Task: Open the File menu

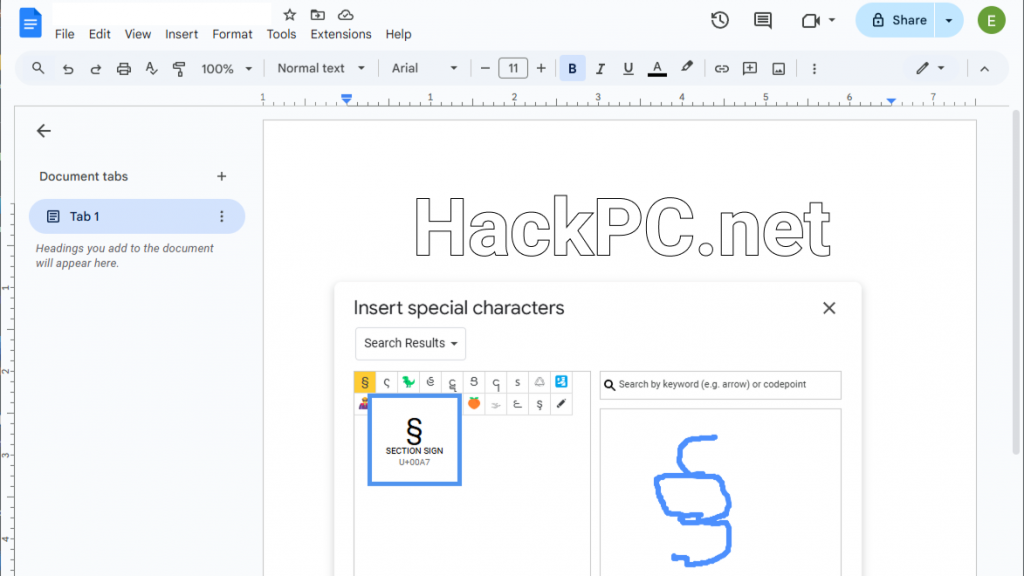Action: [x=64, y=35]
